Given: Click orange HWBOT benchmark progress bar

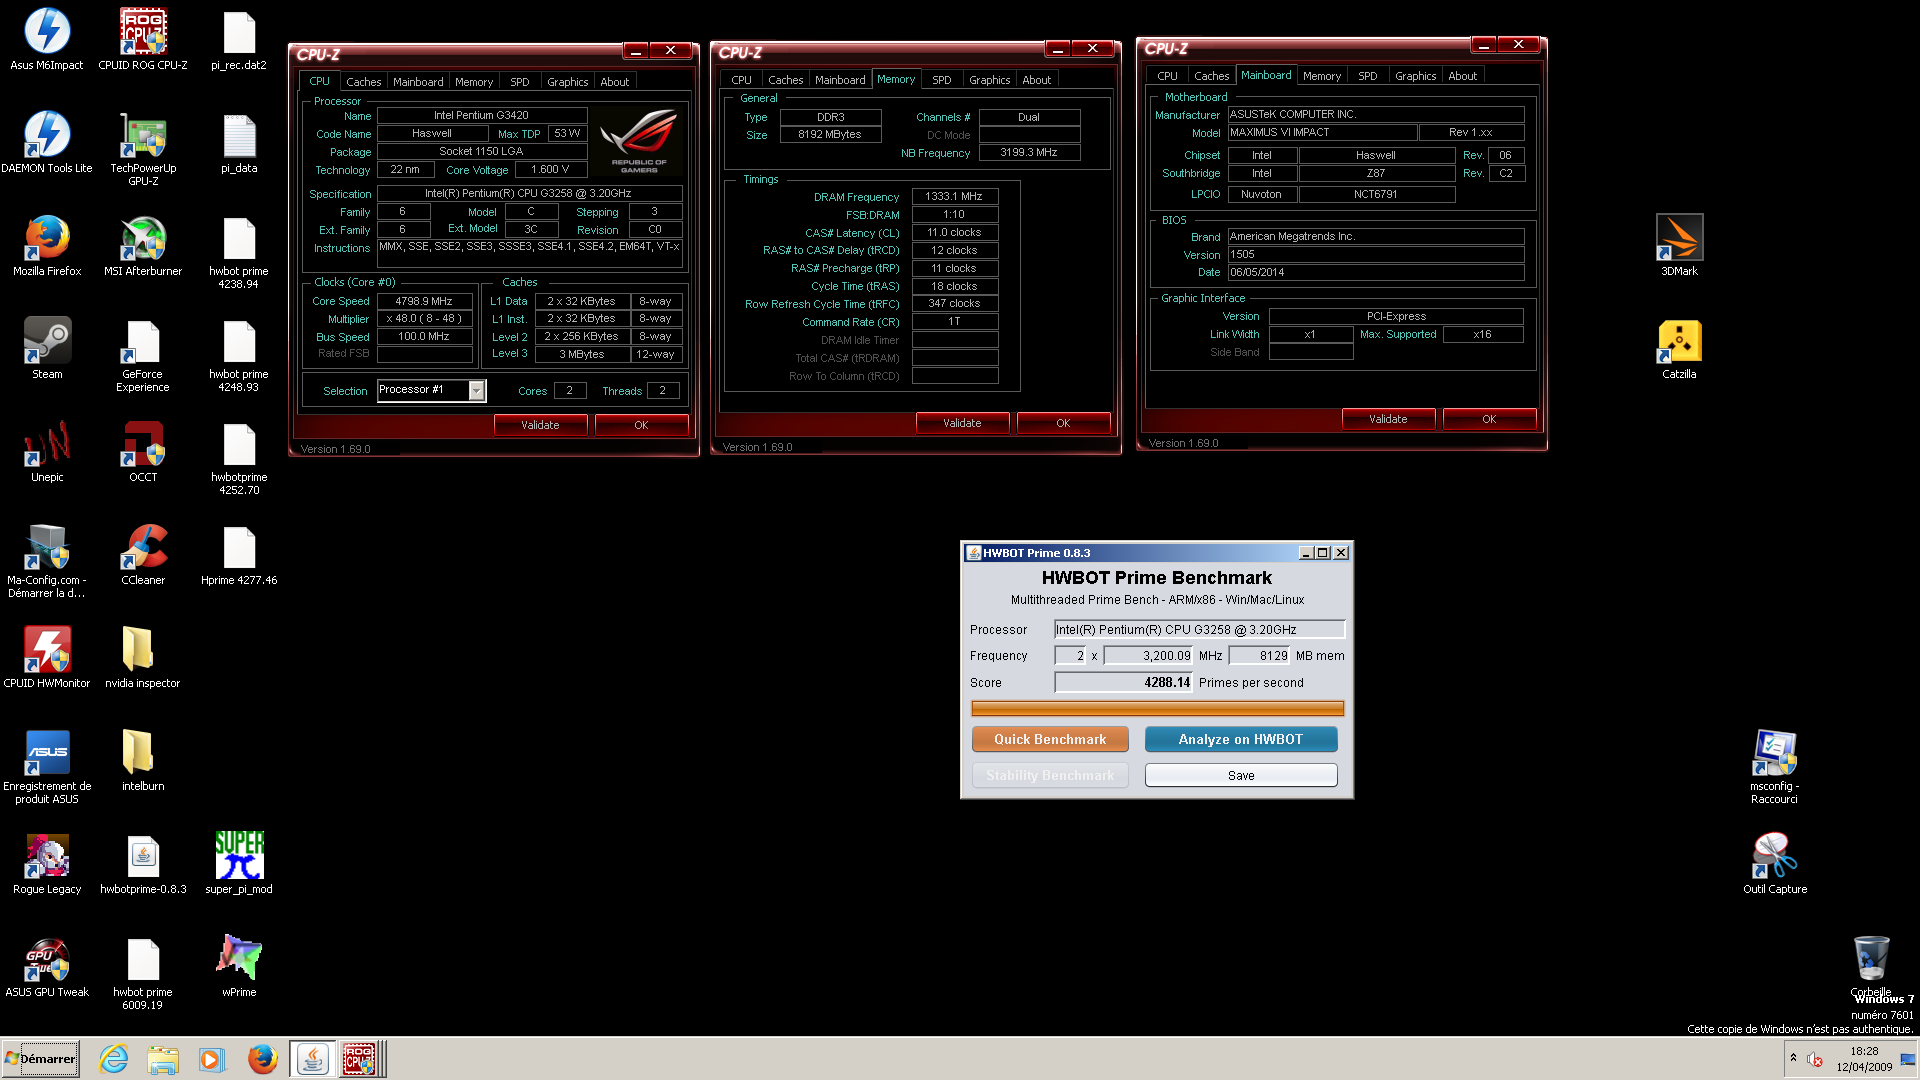Looking at the screenshot, I should tap(1158, 709).
